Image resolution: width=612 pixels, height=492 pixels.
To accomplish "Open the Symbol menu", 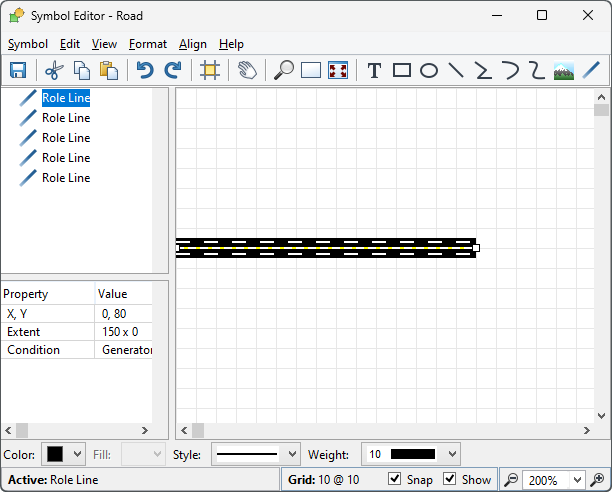I will click(x=28, y=44).
